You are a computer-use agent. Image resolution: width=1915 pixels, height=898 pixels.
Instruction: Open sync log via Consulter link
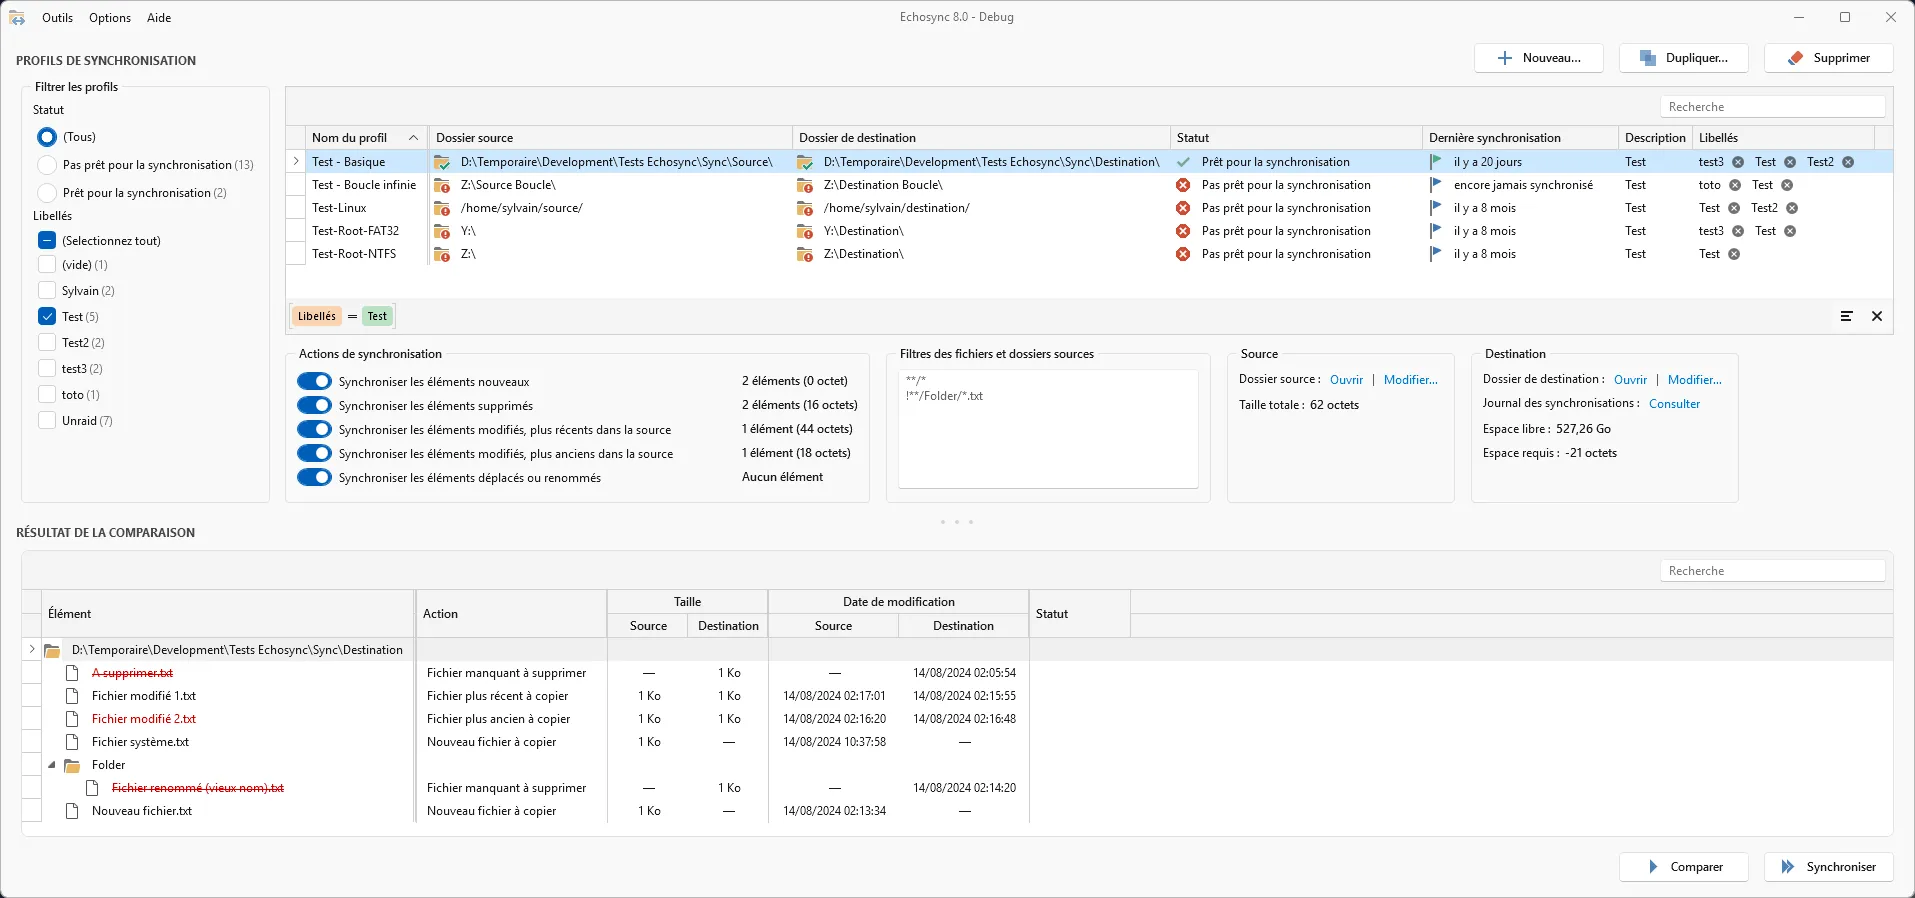click(1674, 404)
